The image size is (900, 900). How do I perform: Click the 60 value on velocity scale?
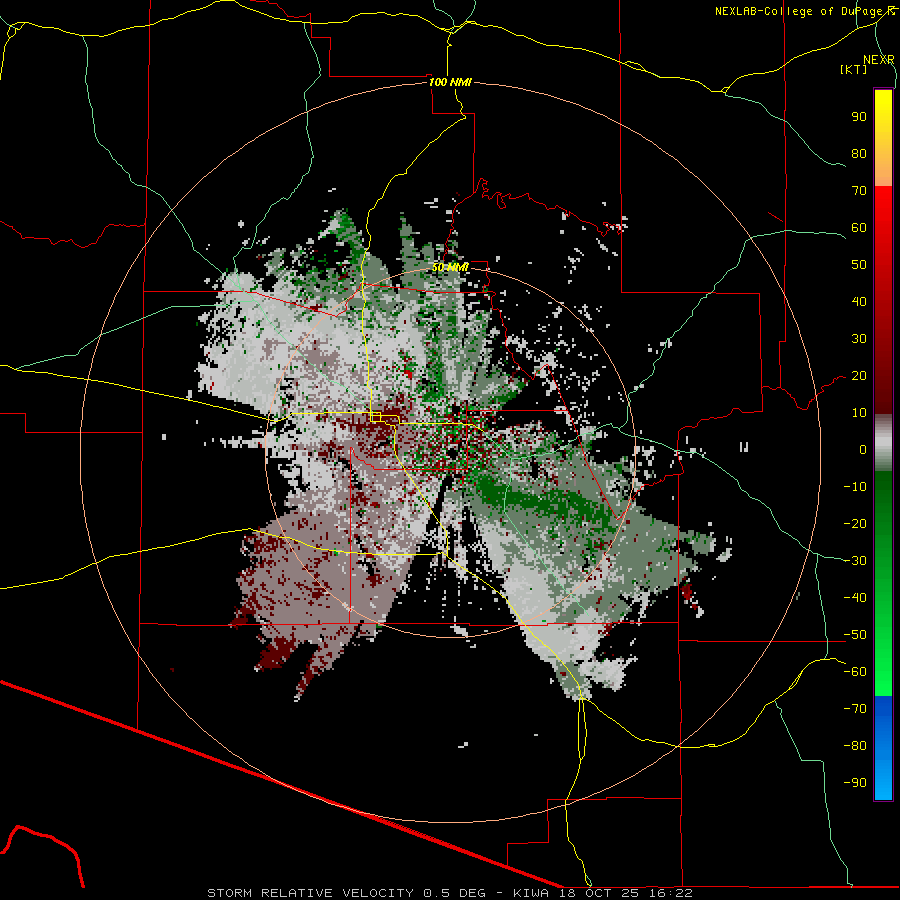tap(859, 228)
